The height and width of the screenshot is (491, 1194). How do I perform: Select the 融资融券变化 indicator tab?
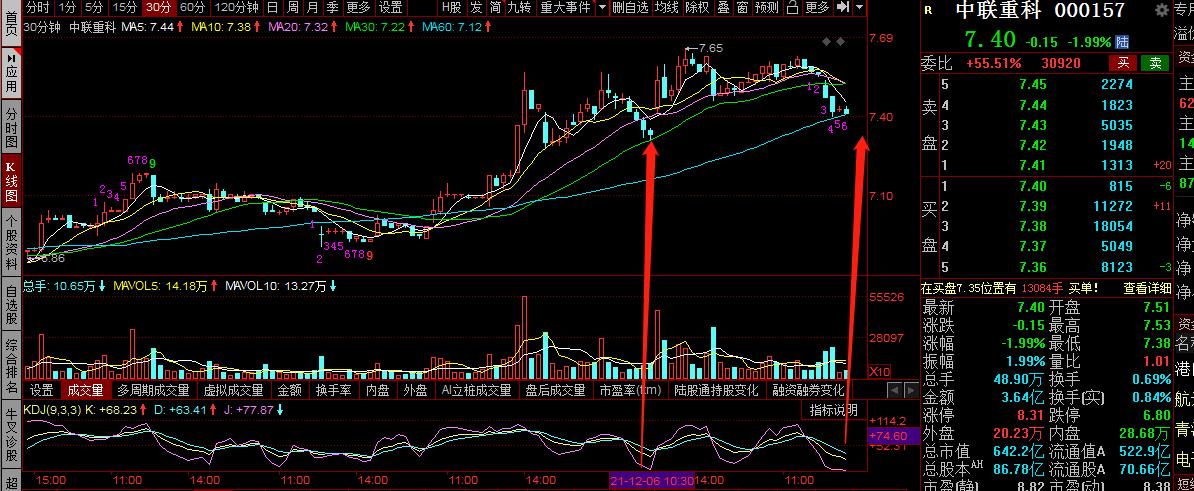click(809, 391)
